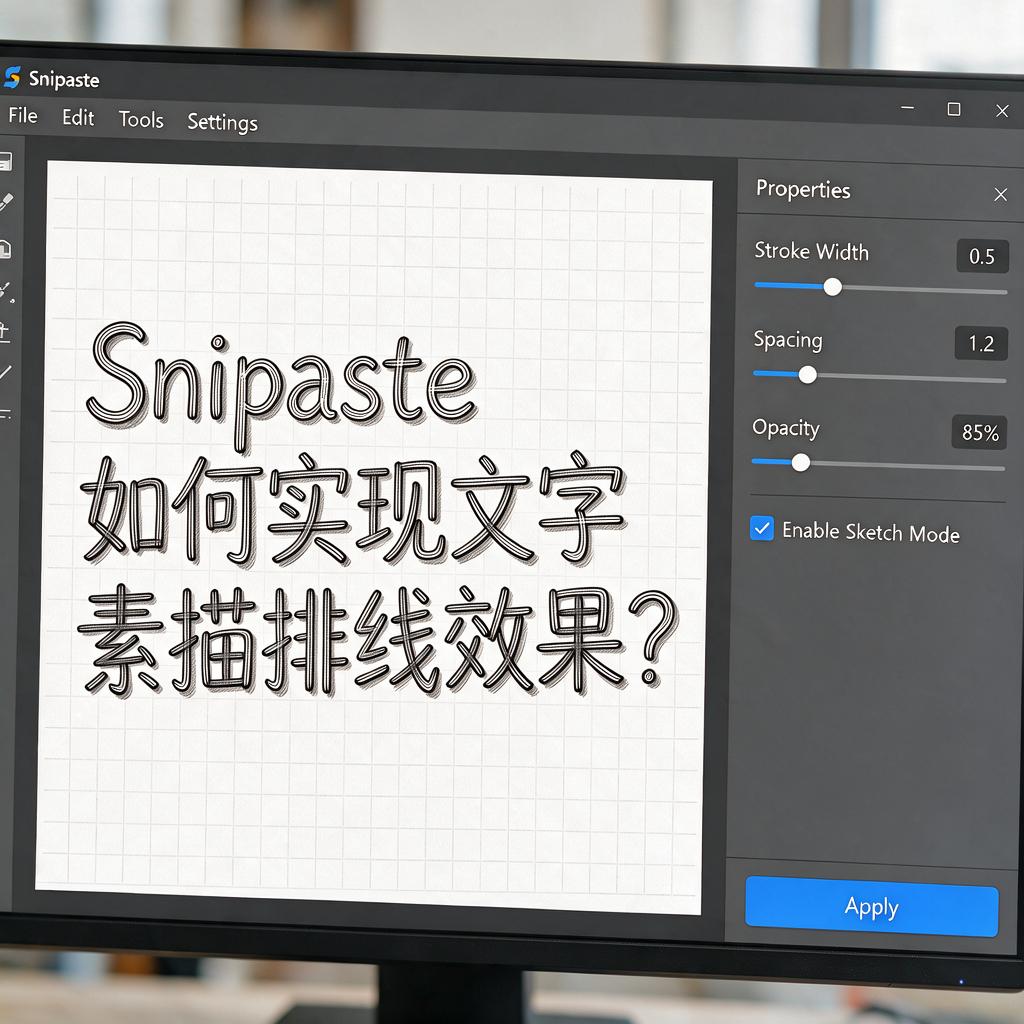Click the "如何实现文字" line on canvas
Screen dimensions: 1024x1024
353,509
